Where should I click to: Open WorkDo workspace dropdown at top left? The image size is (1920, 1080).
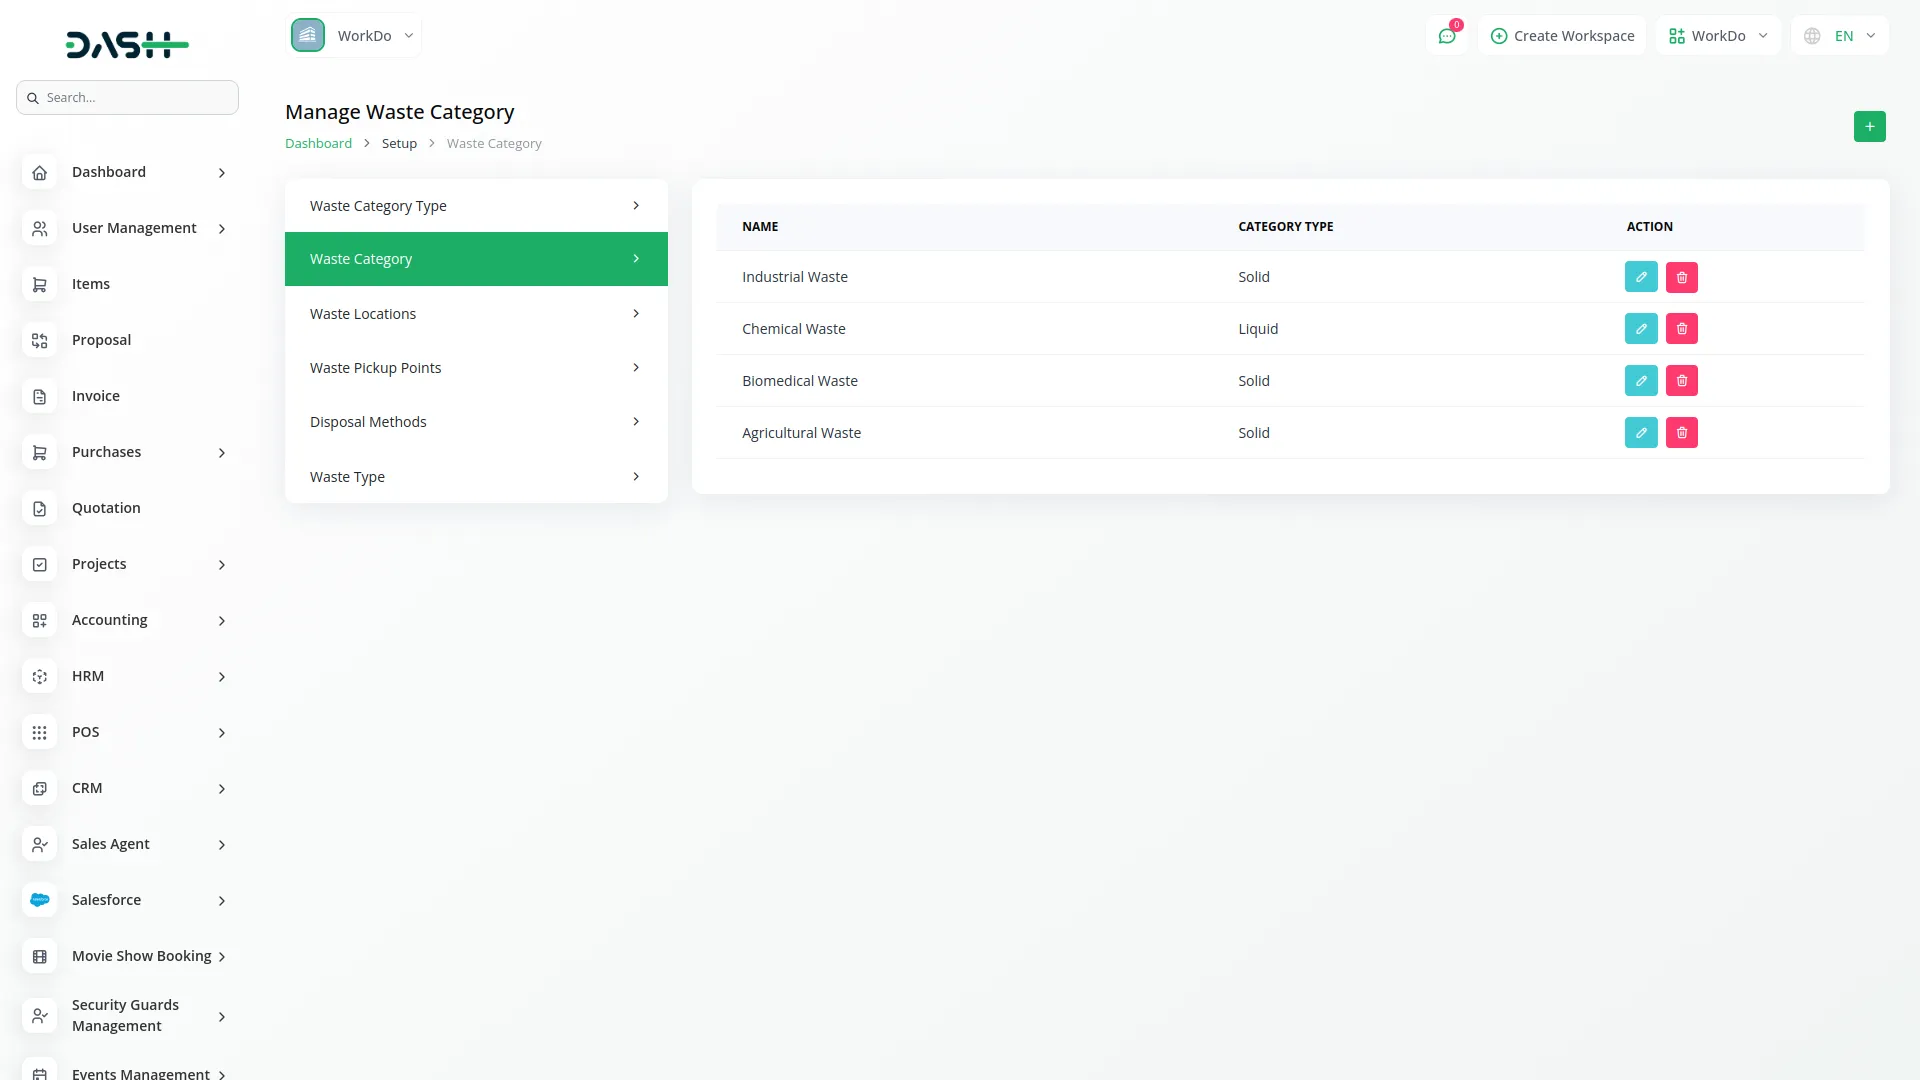click(354, 36)
